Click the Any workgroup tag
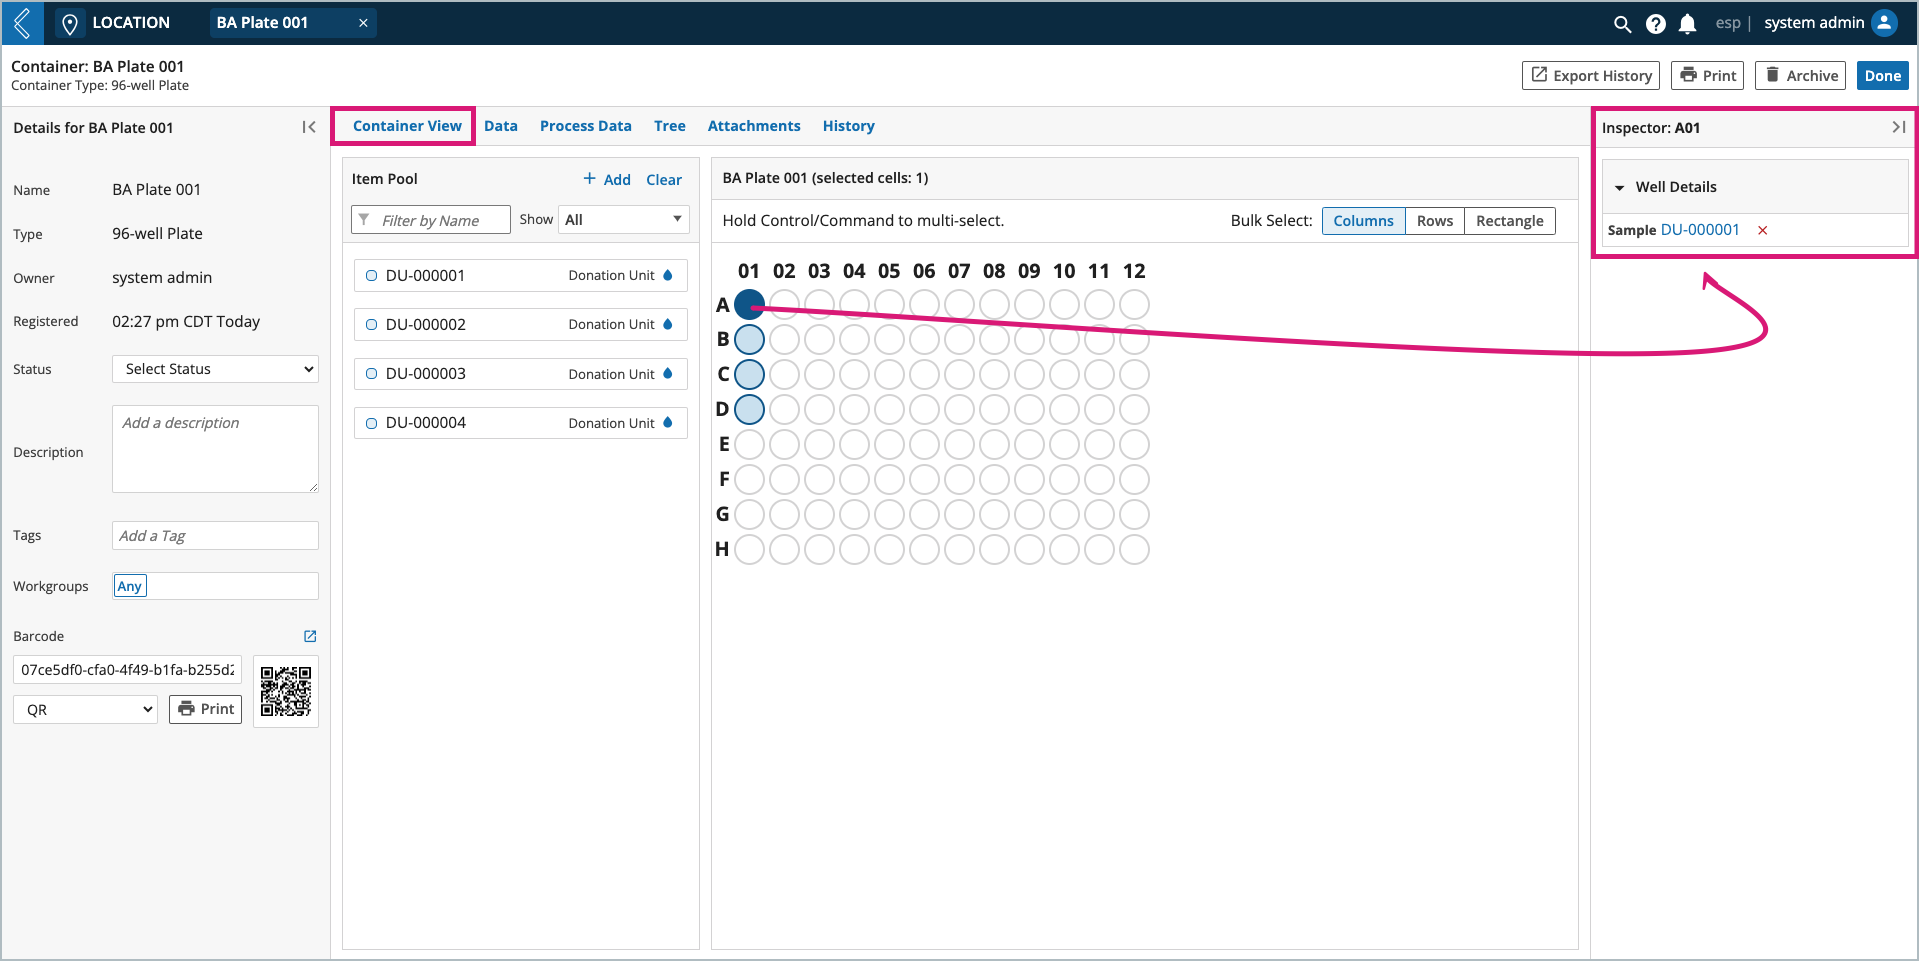 click(130, 586)
